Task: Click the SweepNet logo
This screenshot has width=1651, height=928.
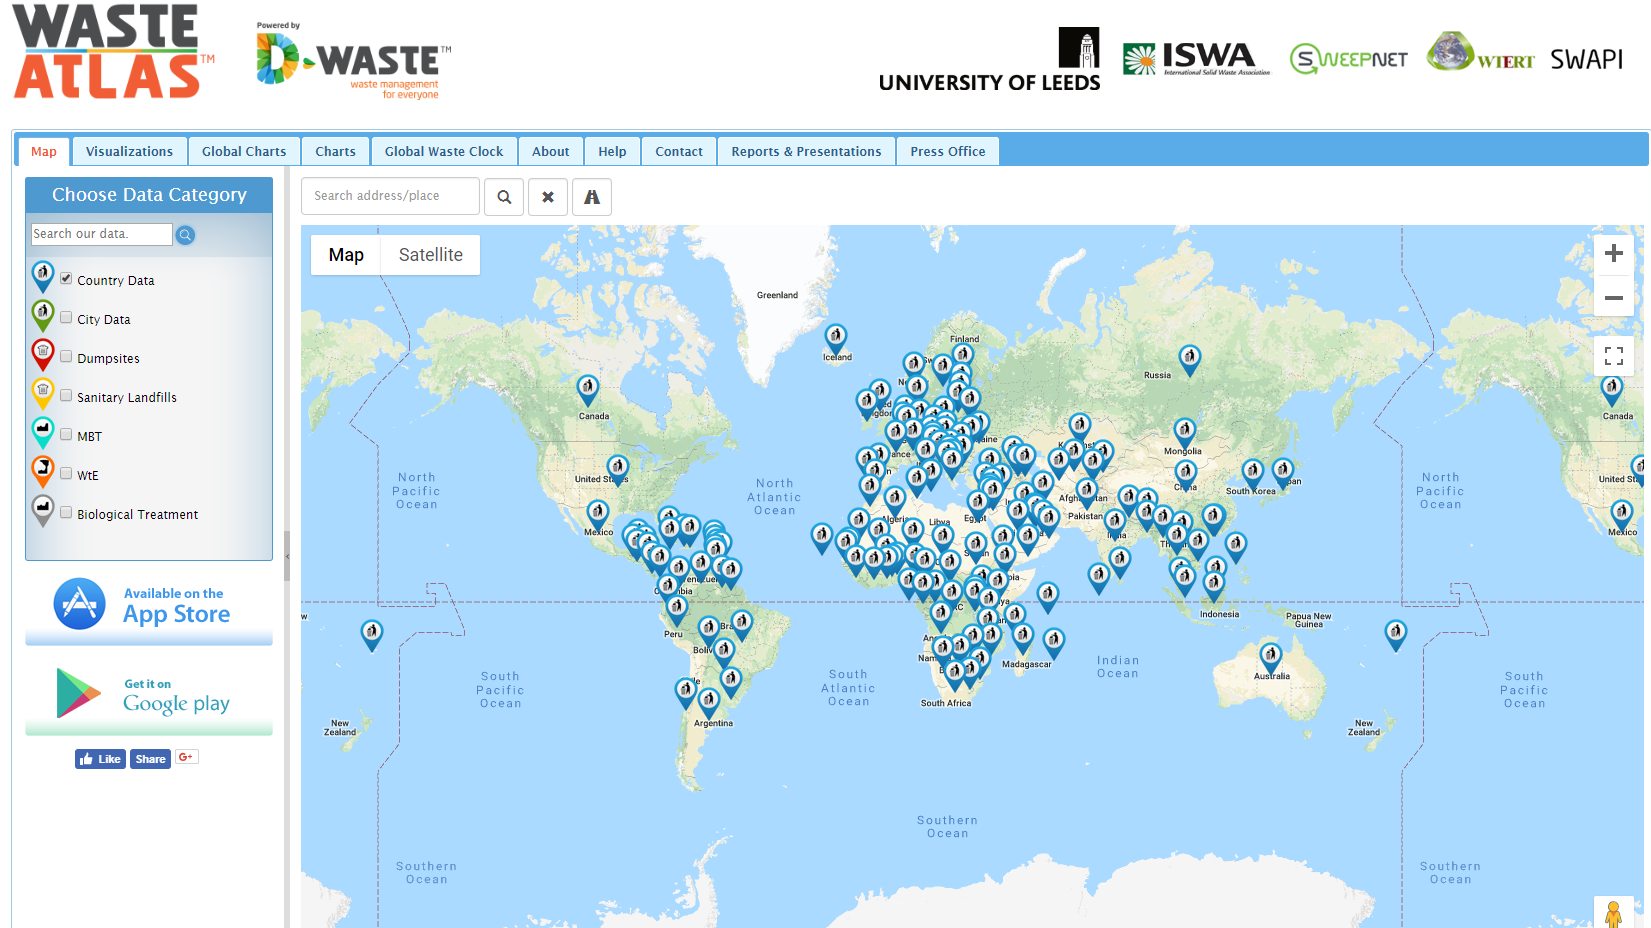Action: coord(1348,59)
